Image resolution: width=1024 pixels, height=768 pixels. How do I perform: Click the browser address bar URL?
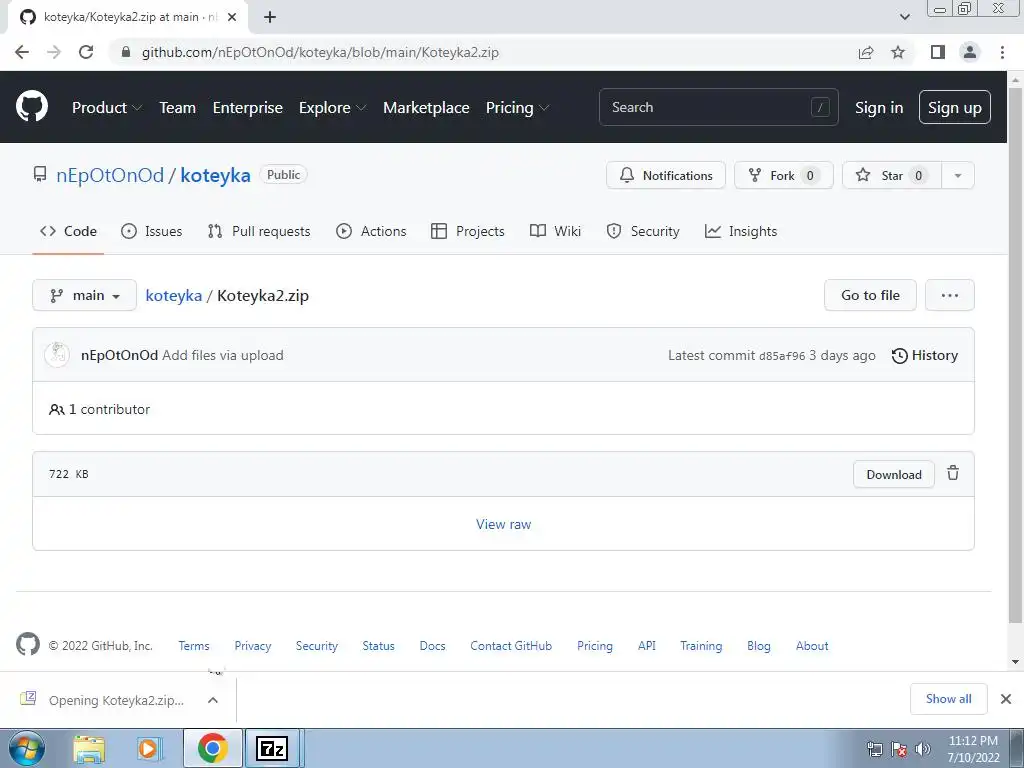(320, 52)
